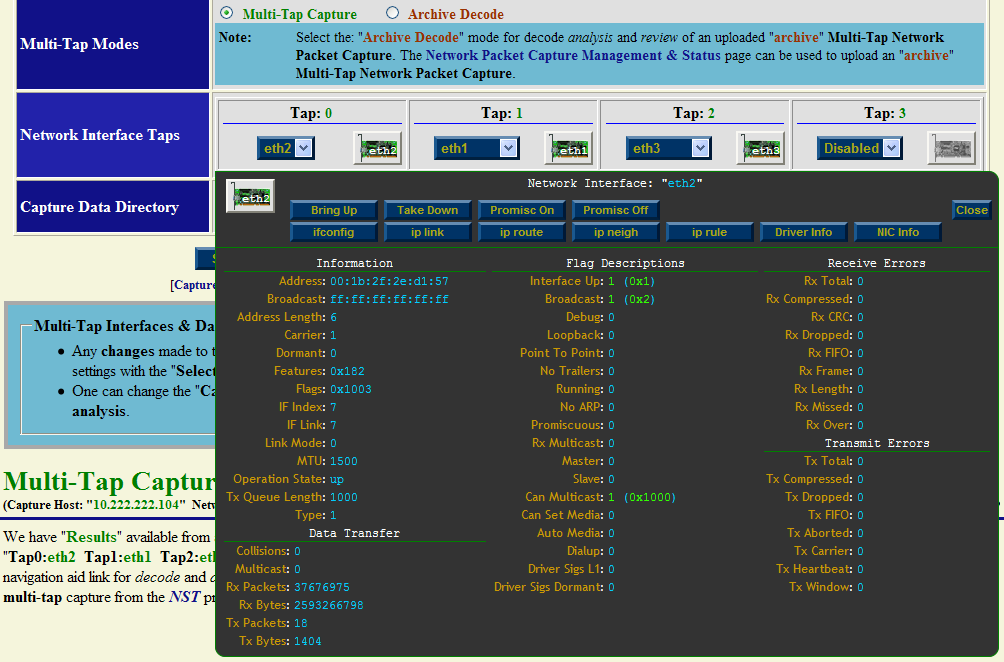Screen dimensions: 1004x662
Task: Open the Tap 0 interface dropdown (eth2)
Action: [x=285, y=149]
